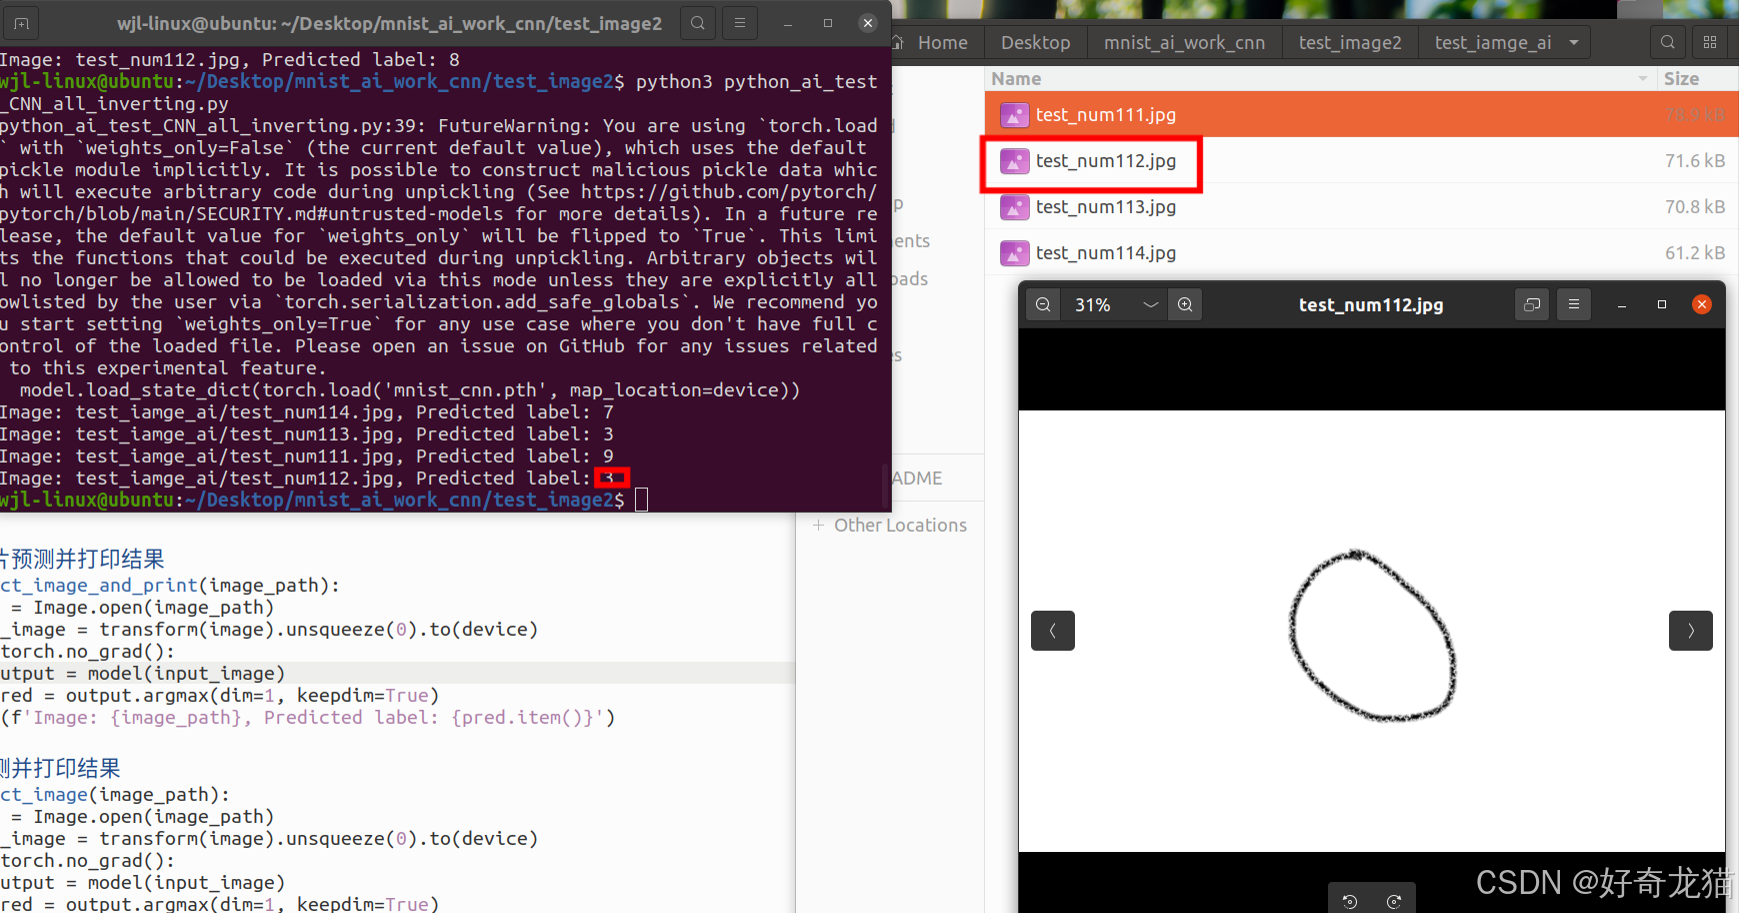Open the image viewer menu button
The height and width of the screenshot is (913, 1739).
1574,305
